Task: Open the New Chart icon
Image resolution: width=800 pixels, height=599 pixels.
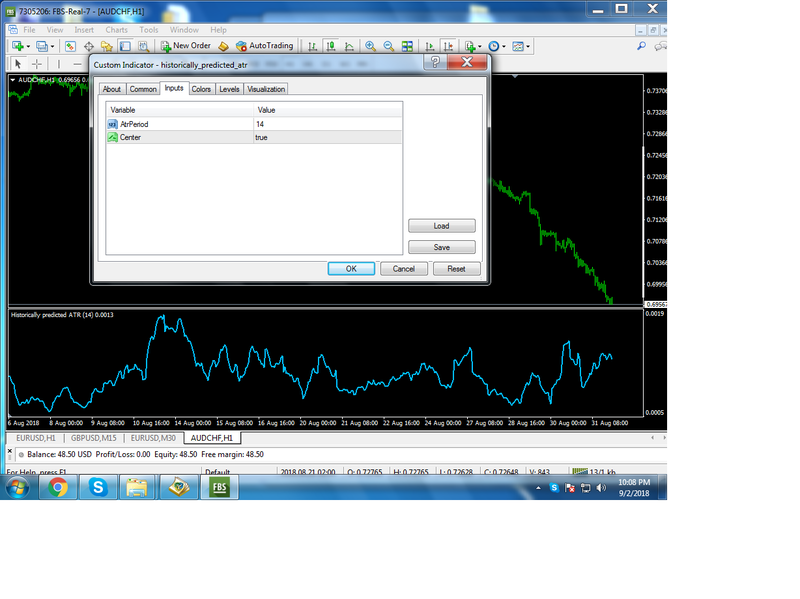Action: [x=17, y=46]
